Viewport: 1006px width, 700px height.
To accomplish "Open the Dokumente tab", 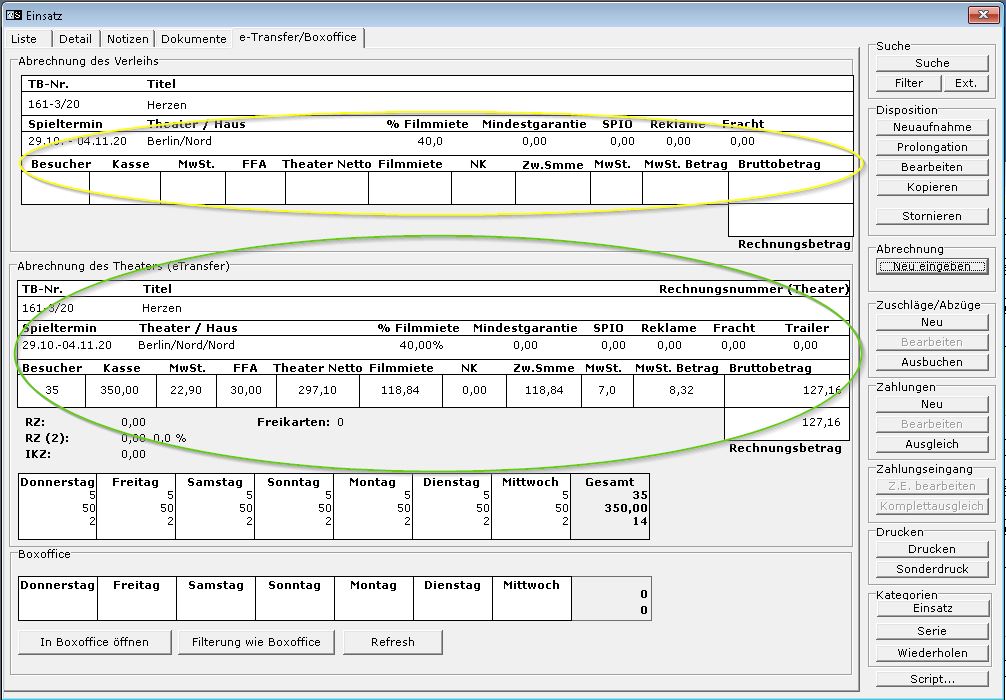I will click(x=194, y=39).
